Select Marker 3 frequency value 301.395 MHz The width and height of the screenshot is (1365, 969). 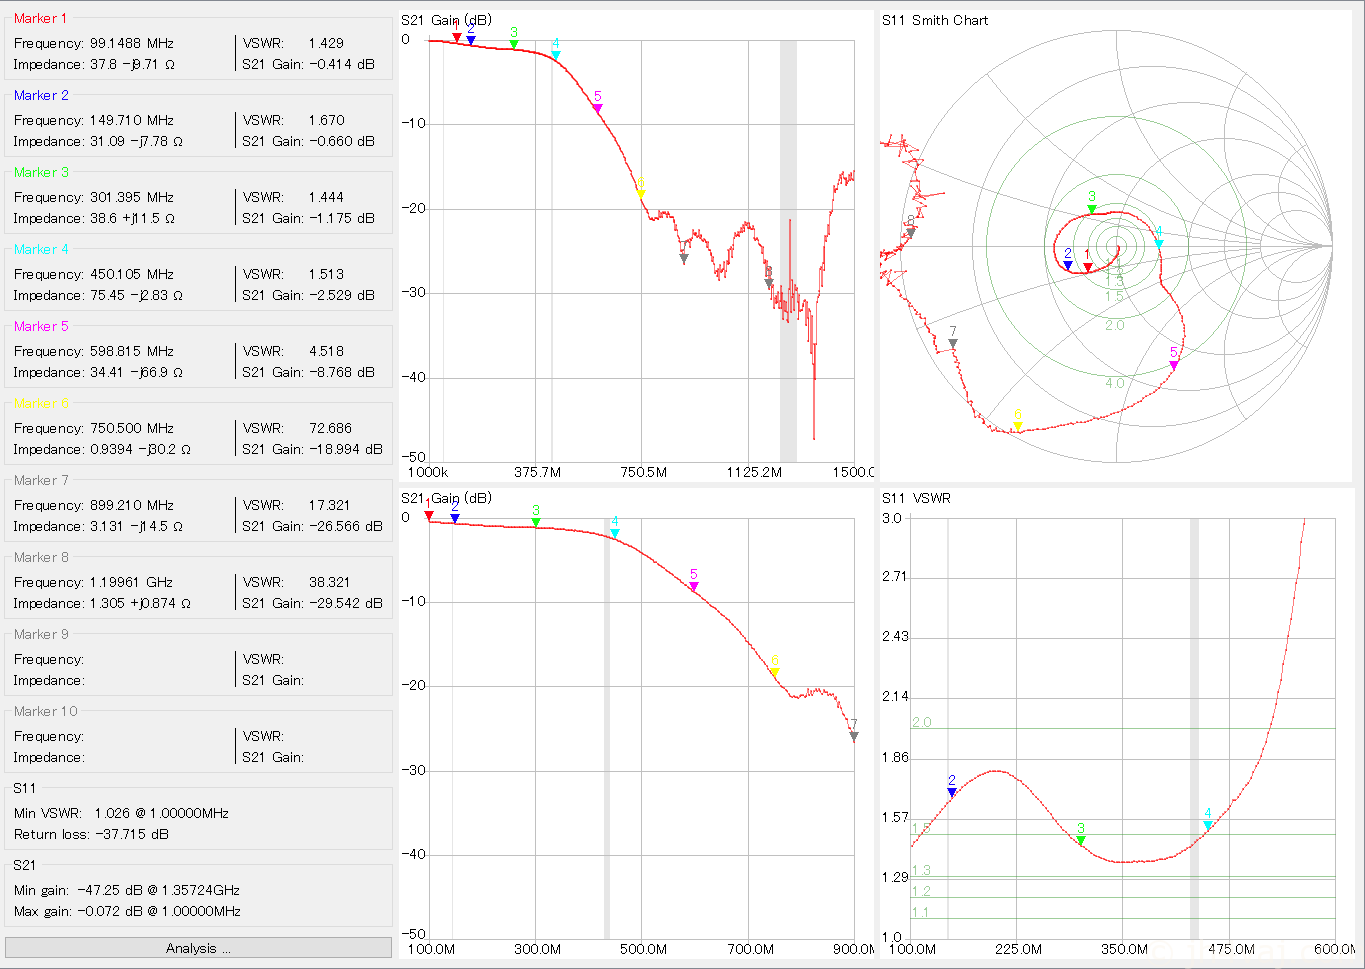click(x=132, y=197)
